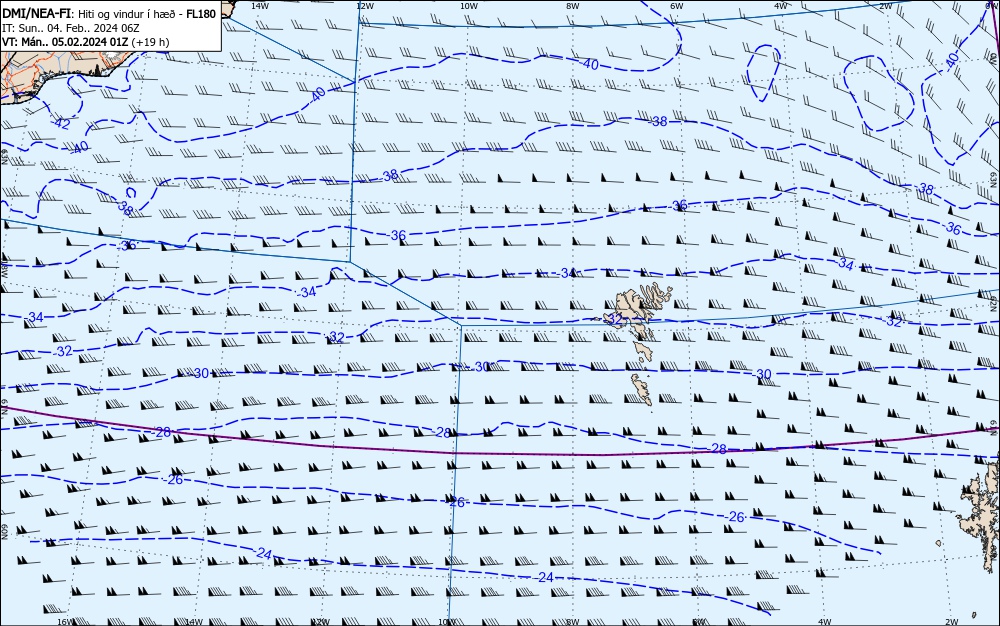
Task: Click the 'C' cold centre marker
Action: 130,193
